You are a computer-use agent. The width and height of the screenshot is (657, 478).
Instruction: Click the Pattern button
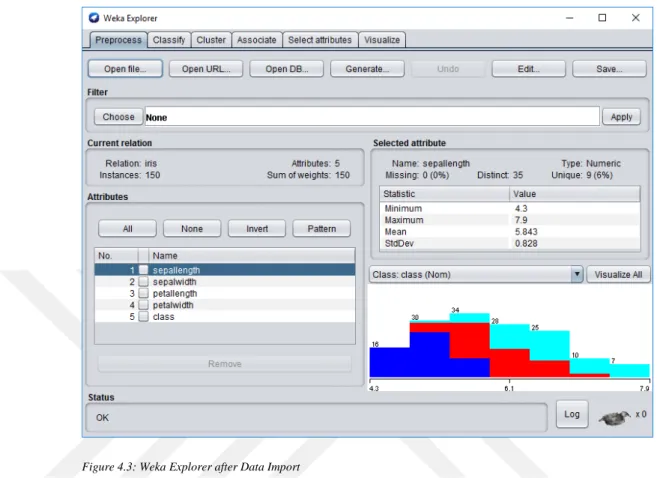321,229
